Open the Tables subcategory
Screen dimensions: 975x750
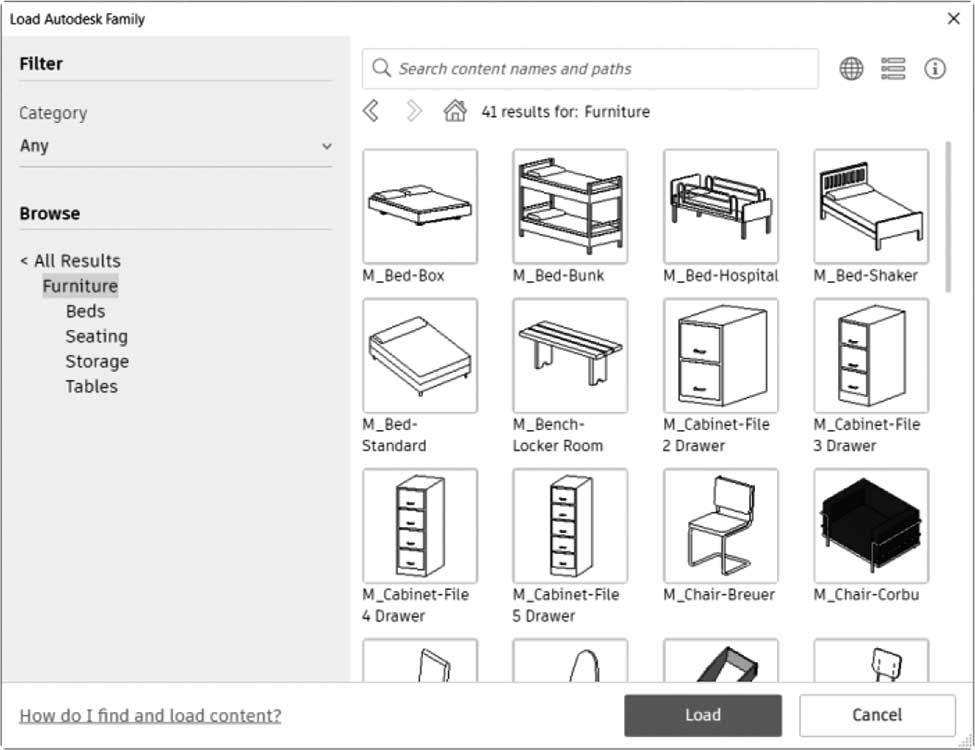[91, 386]
